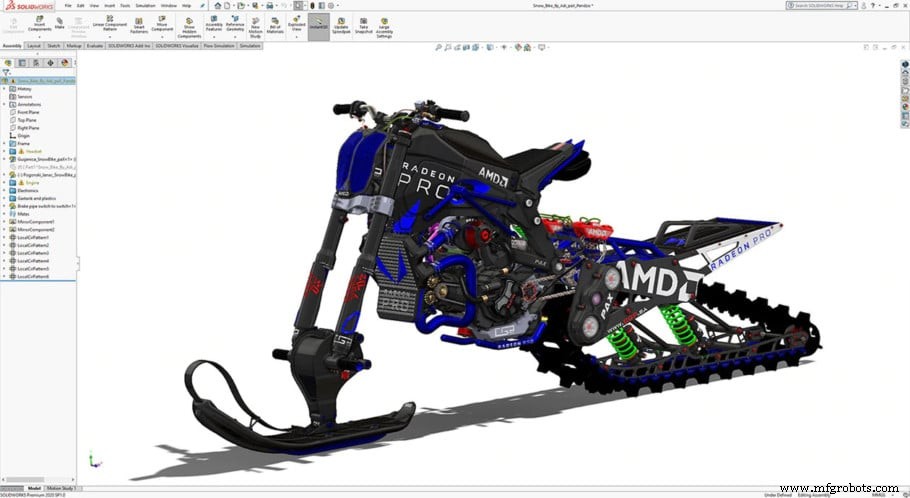The width and height of the screenshot is (910, 498).
Task: Click Take Snapshot
Action: coord(363,25)
